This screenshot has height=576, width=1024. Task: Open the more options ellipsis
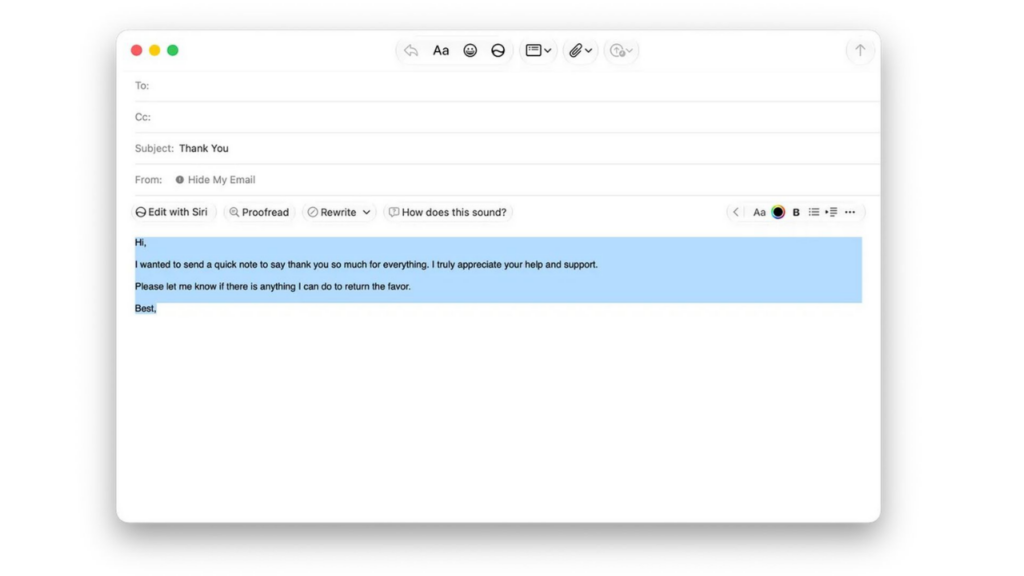tap(850, 212)
